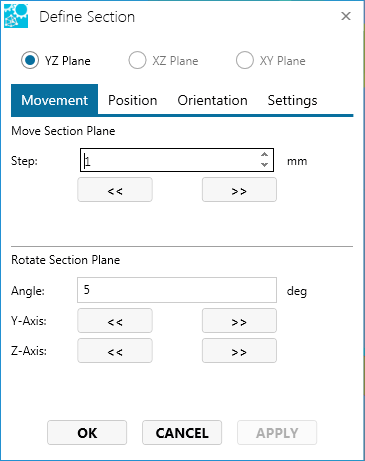Move section plane forward with >> button

(x=239, y=190)
